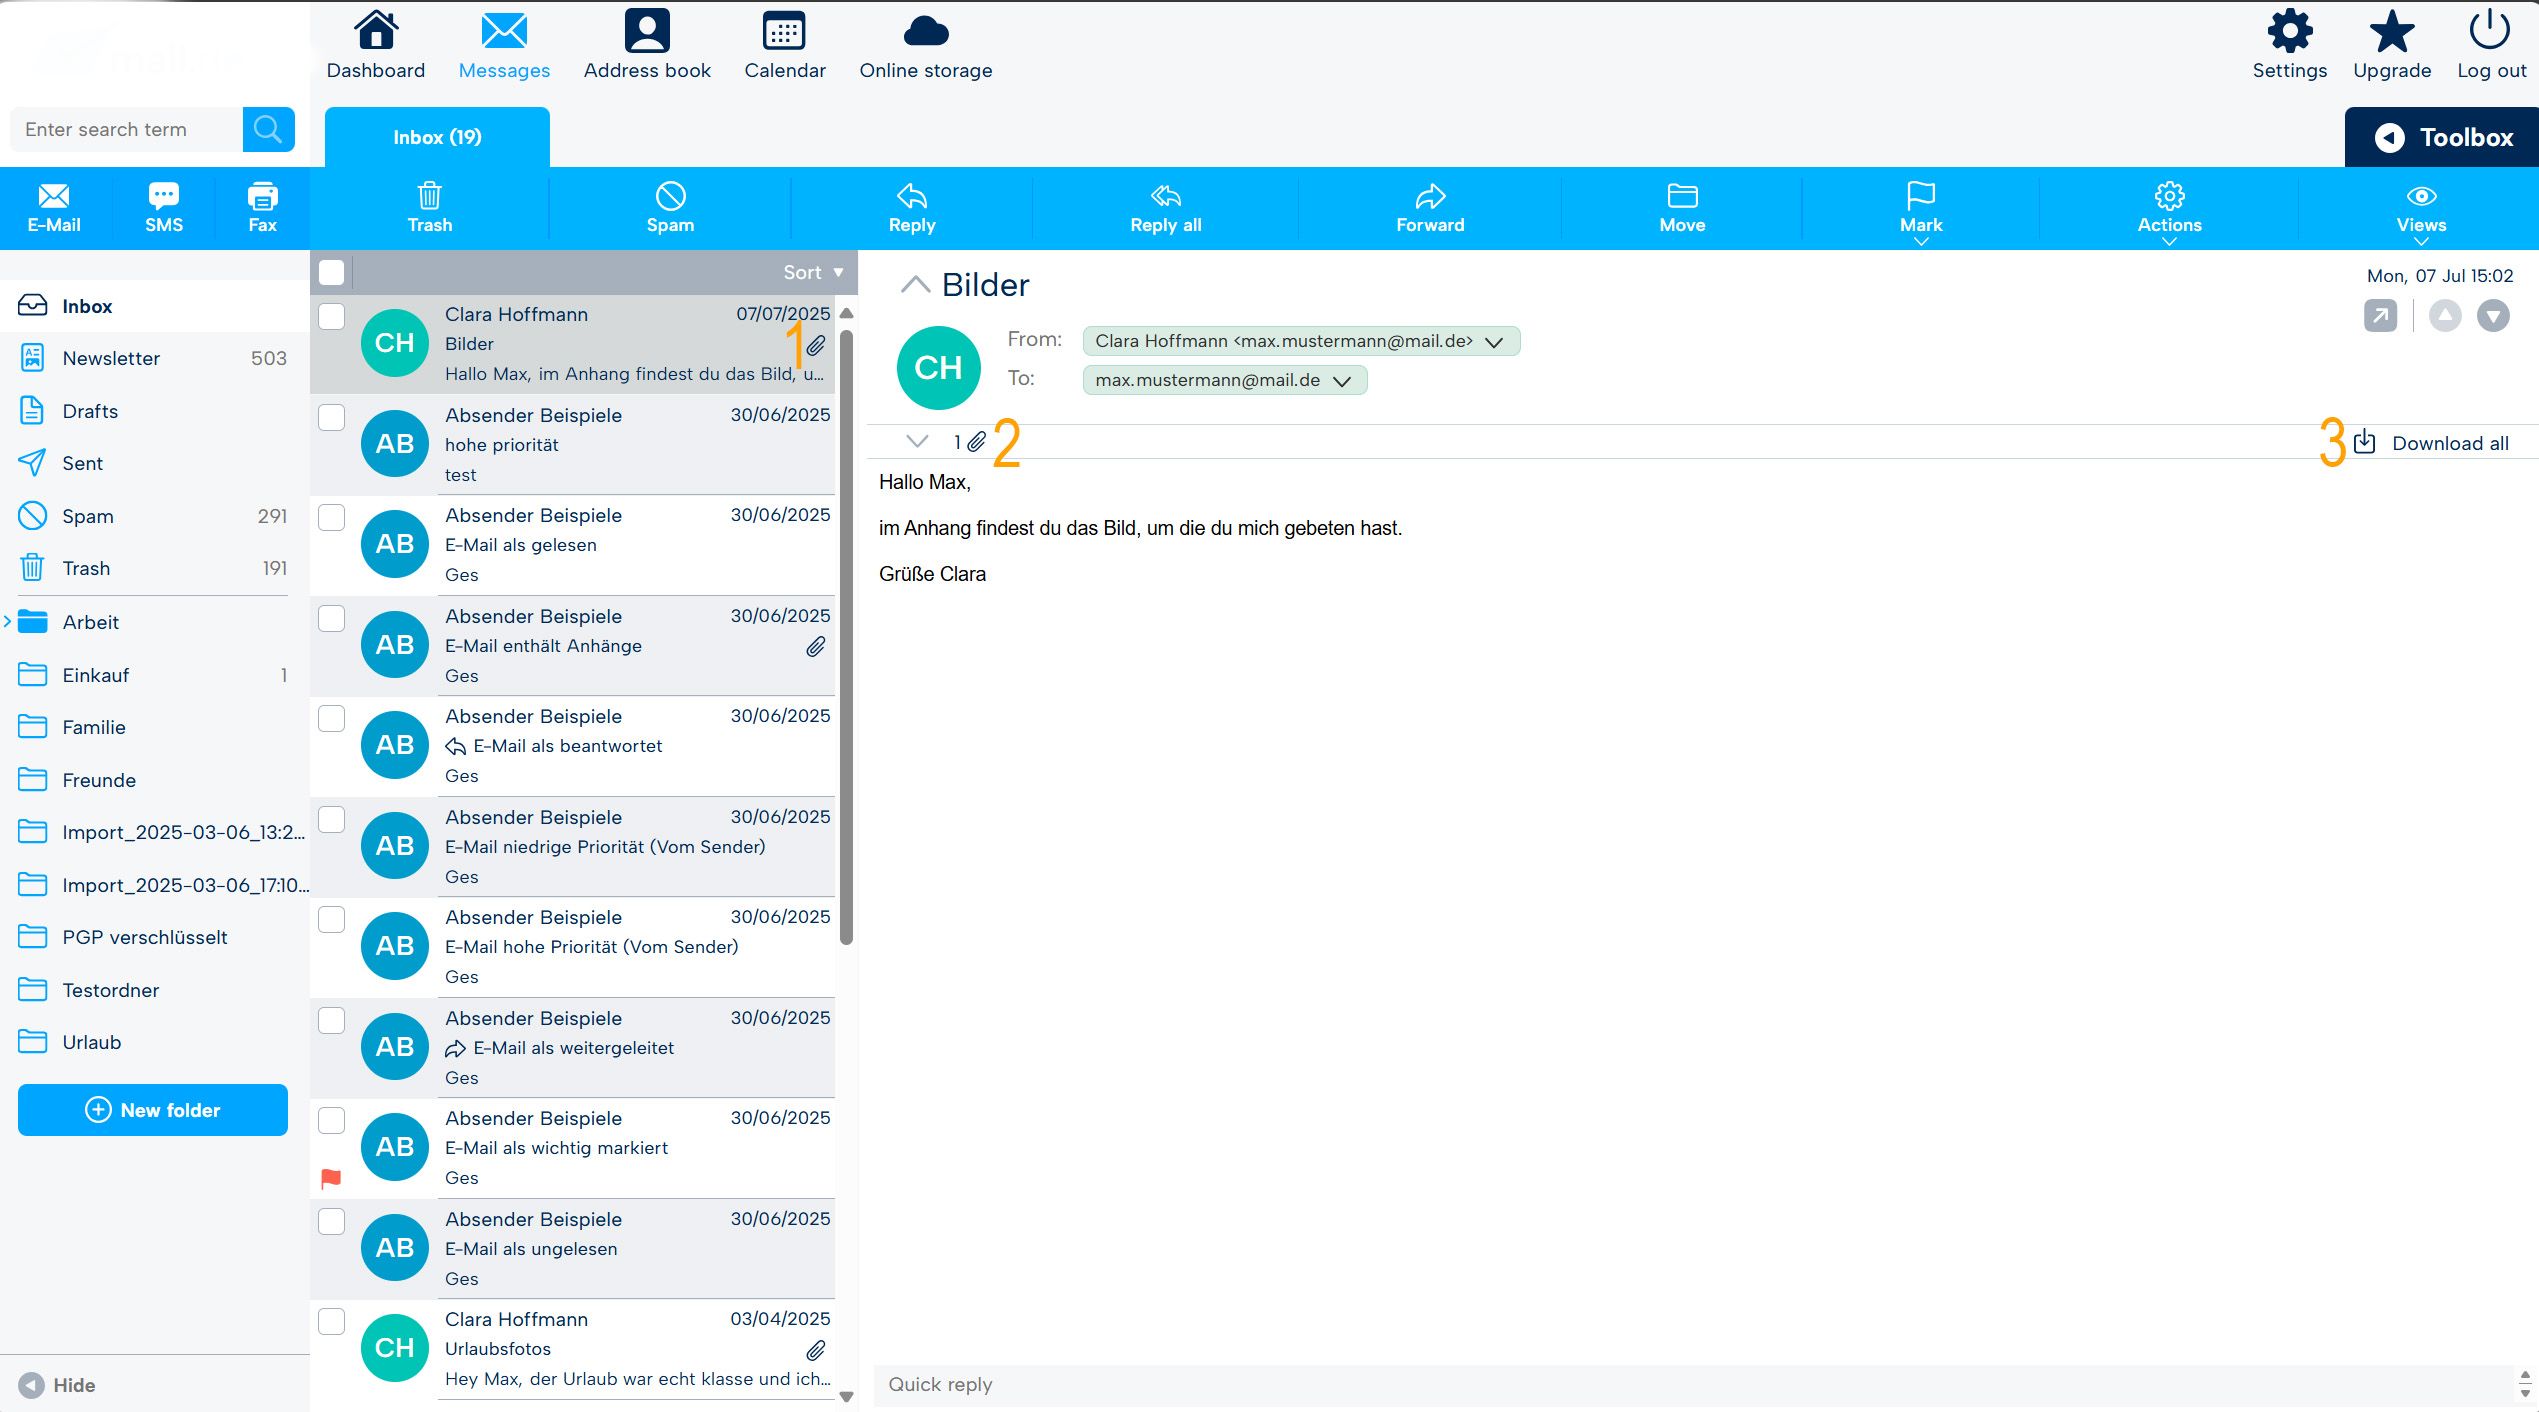Check the Bilder email checkbox
This screenshot has height=1412, width=2539.
[331, 316]
